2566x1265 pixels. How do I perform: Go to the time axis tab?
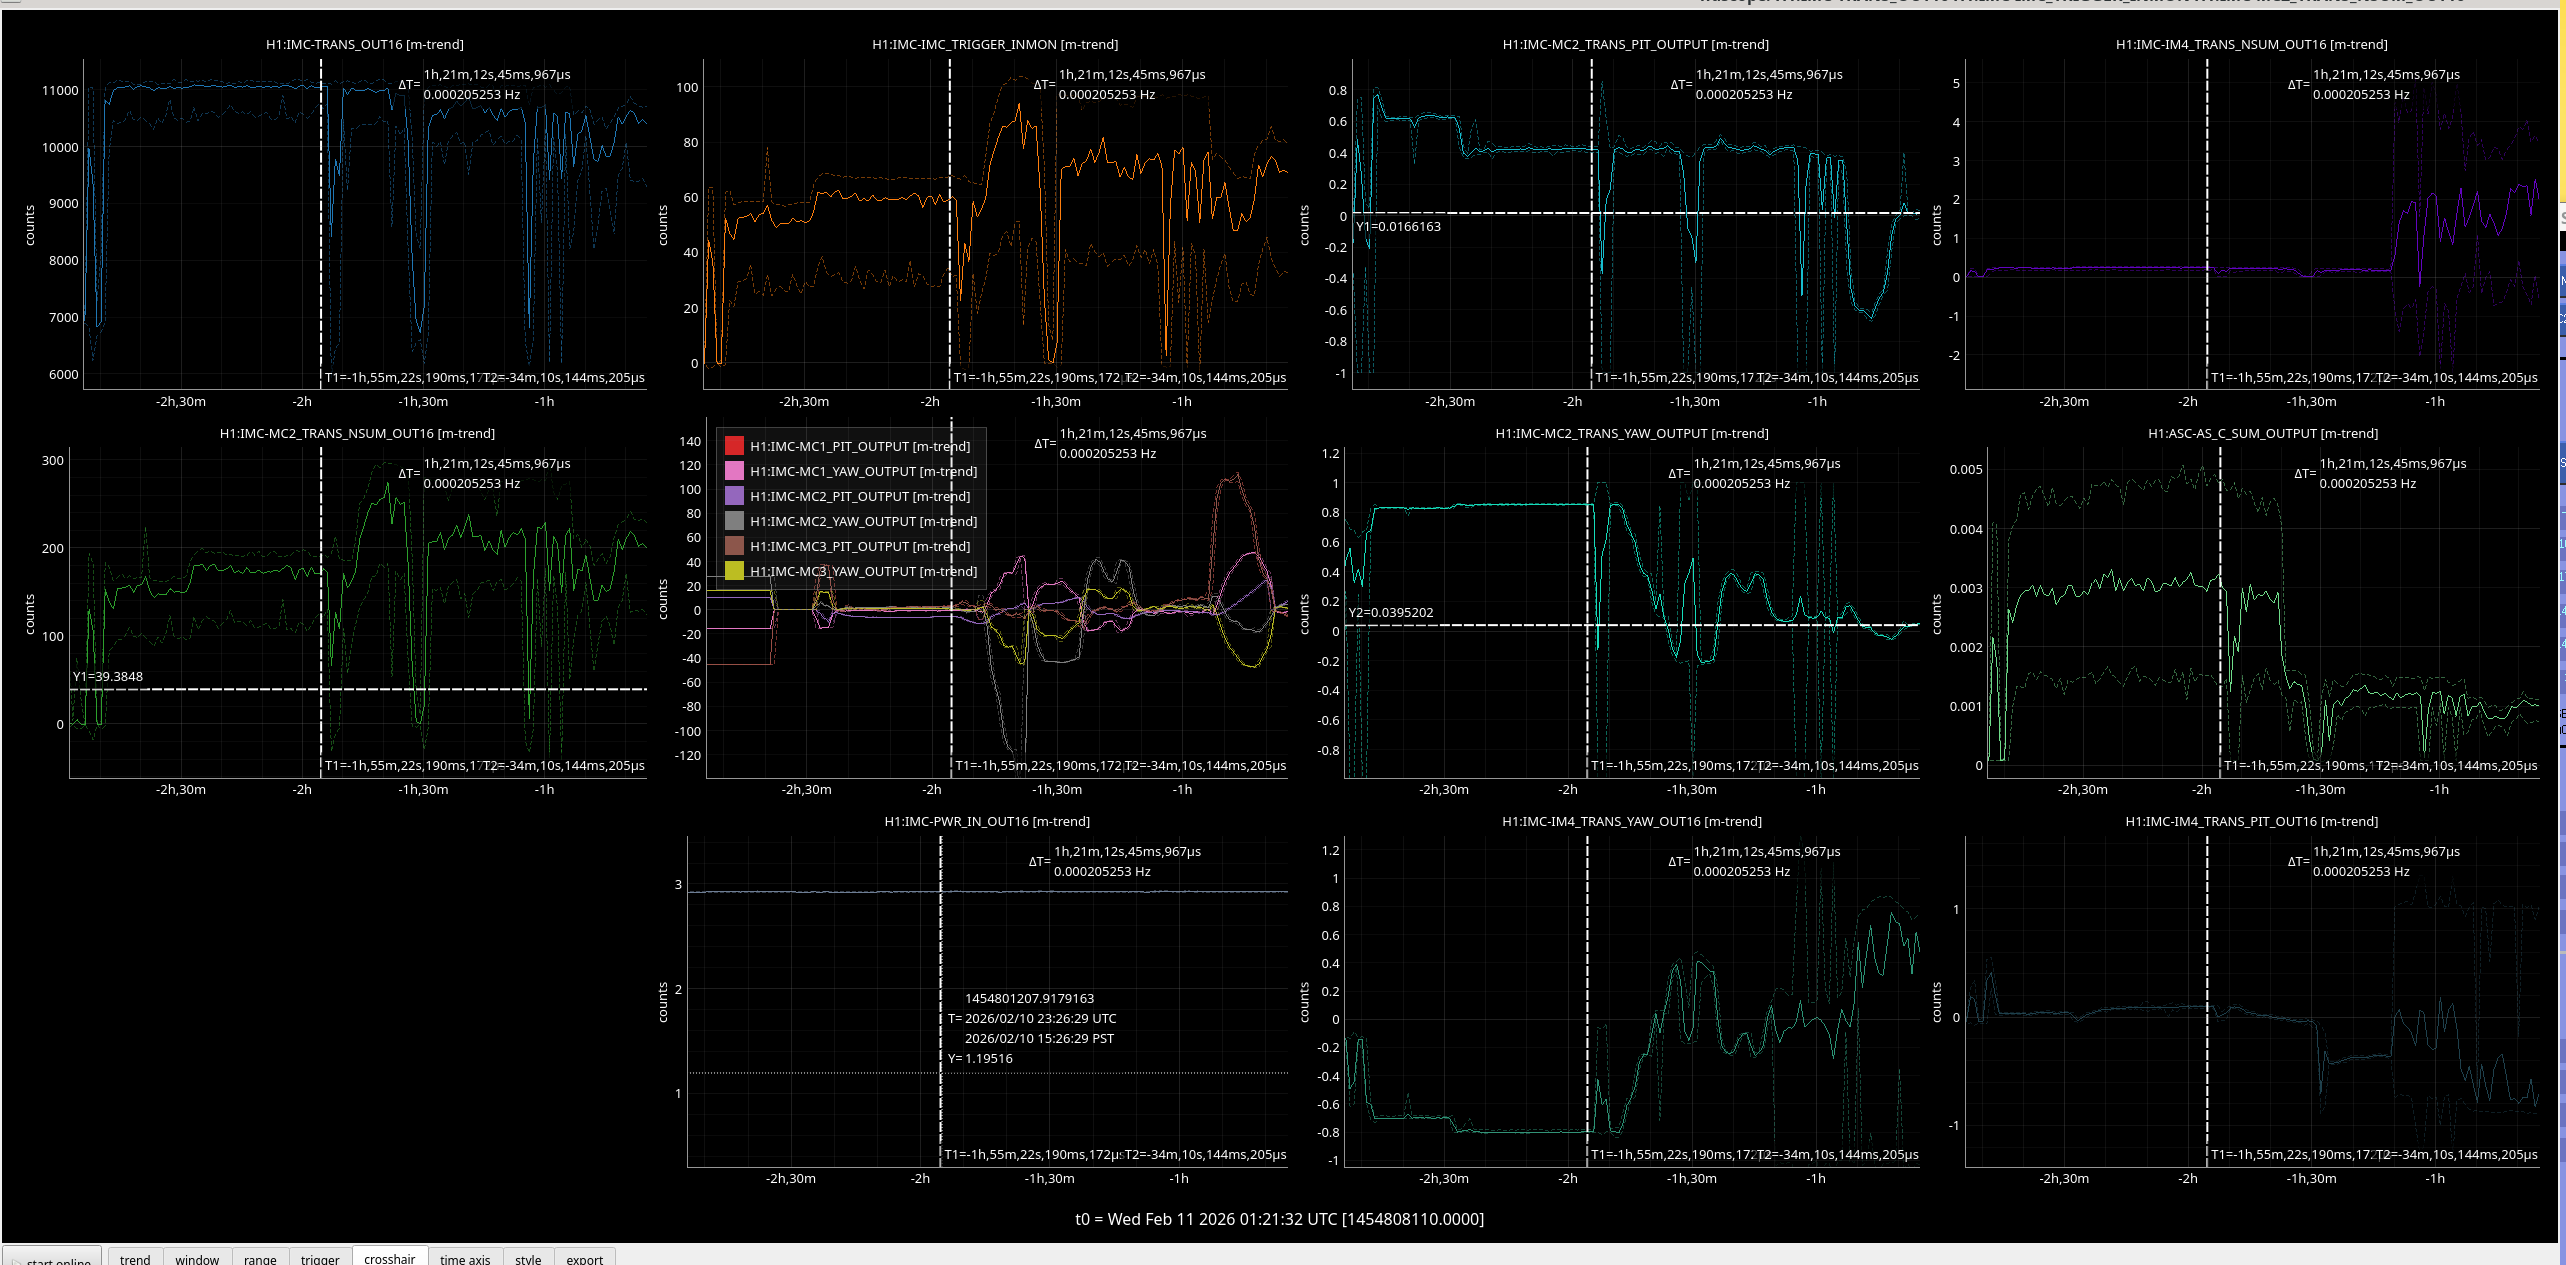click(465, 1258)
